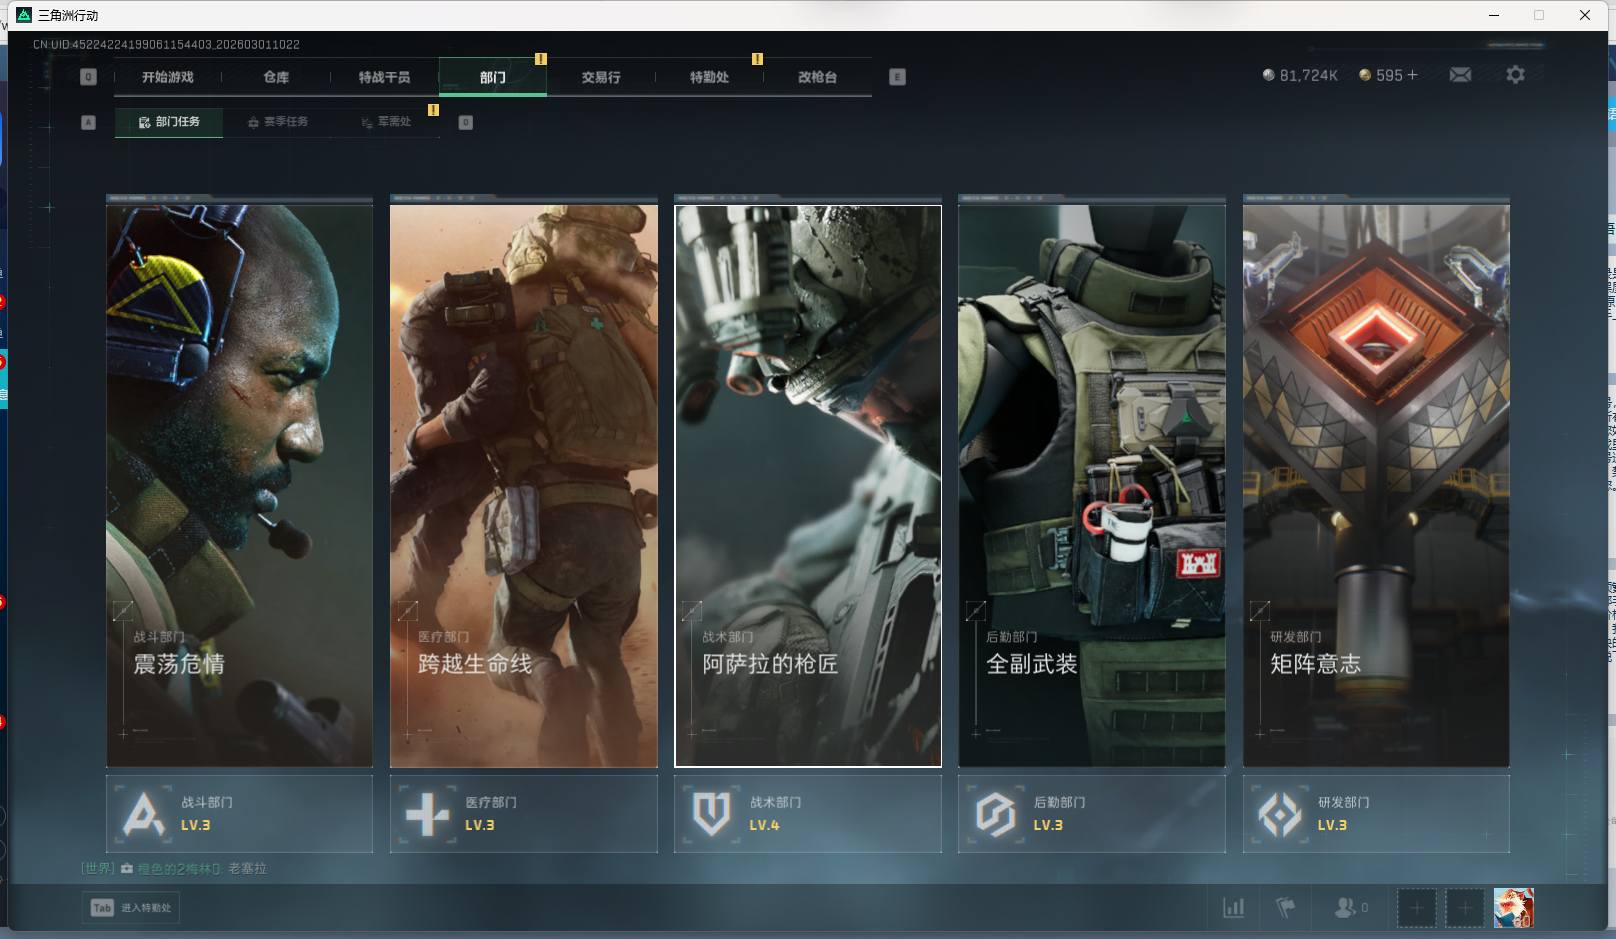Open the 交易行 tab
Screen dimensions: 1616x939
pos(601,77)
